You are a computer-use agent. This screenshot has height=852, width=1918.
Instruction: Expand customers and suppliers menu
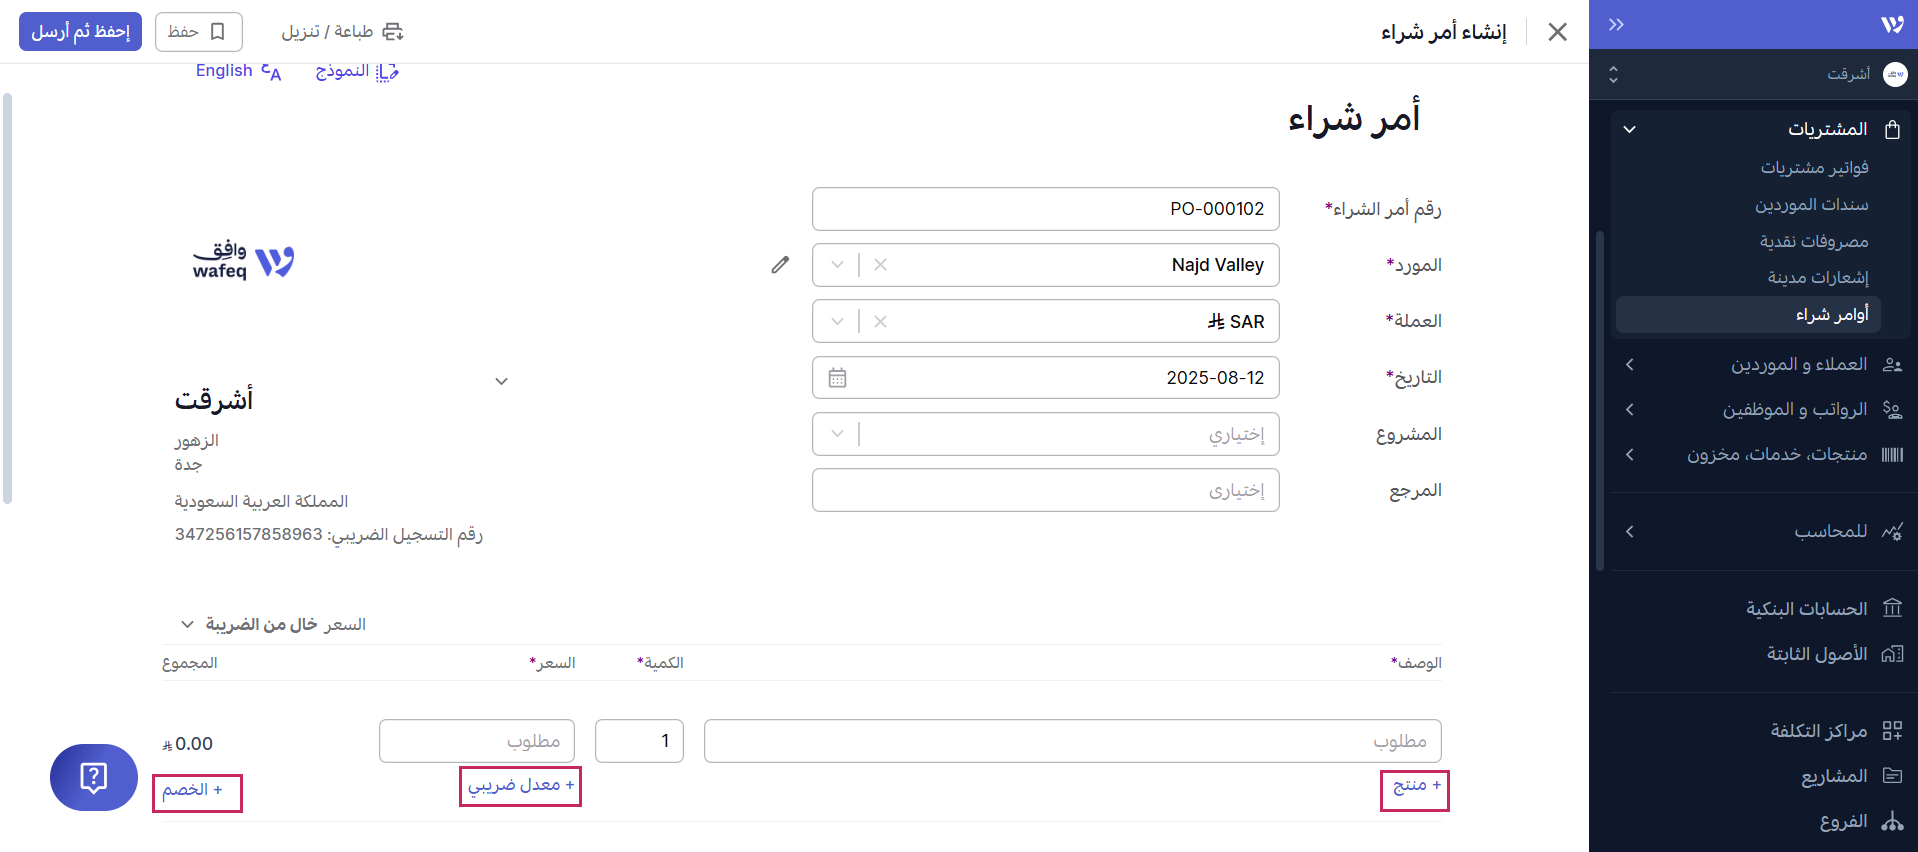pos(1798,365)
